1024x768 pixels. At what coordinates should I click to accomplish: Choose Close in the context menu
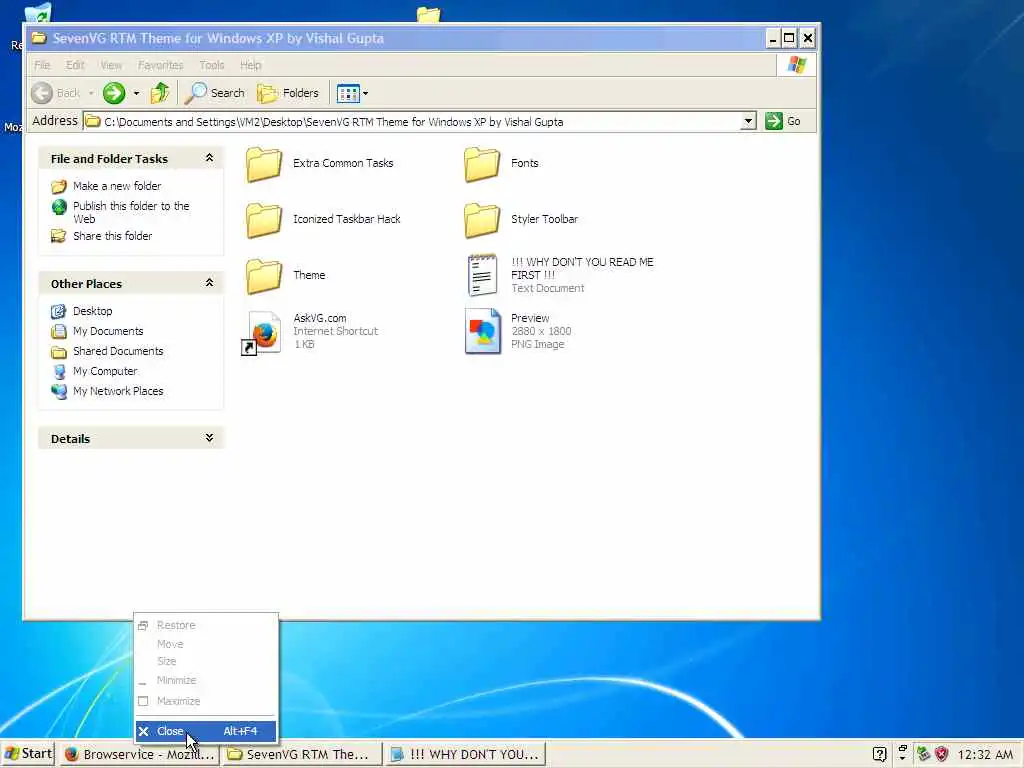point(206,731)
